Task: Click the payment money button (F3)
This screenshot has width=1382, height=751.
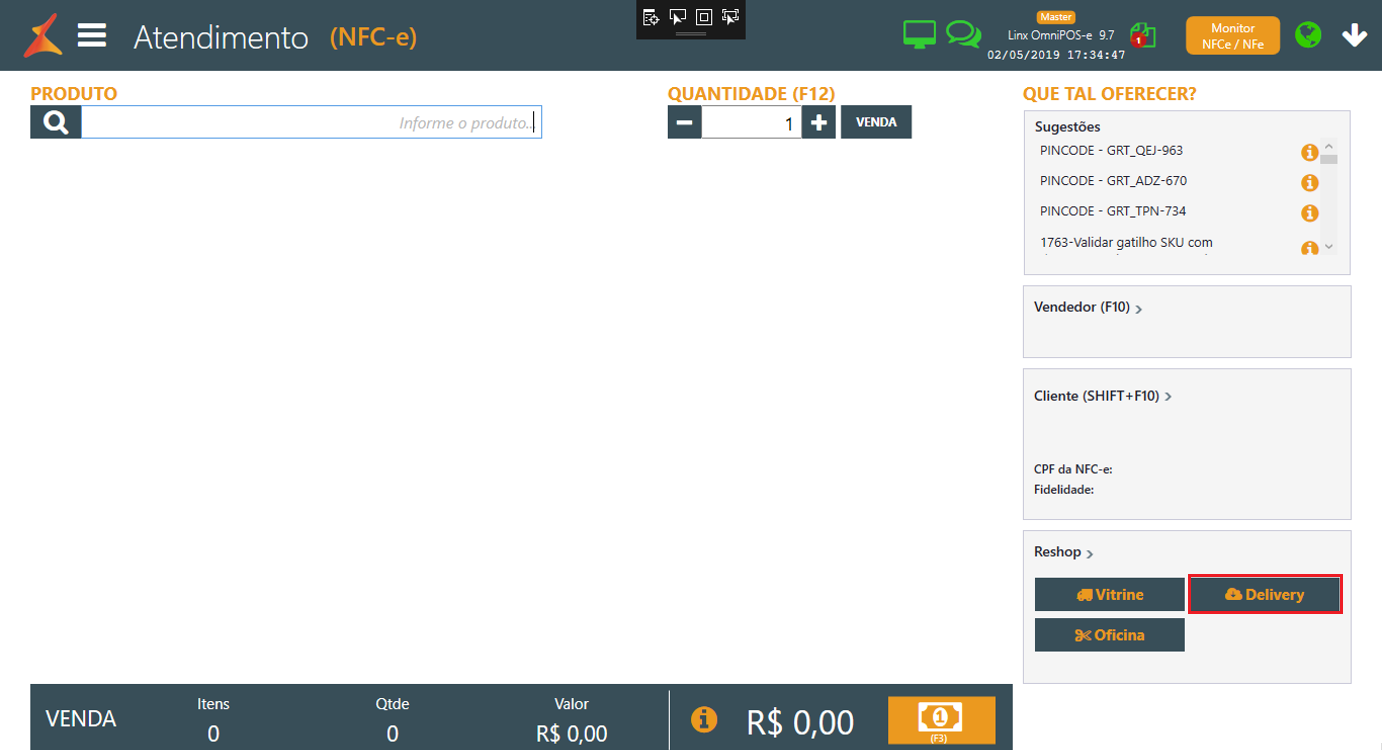Action: 941,721
